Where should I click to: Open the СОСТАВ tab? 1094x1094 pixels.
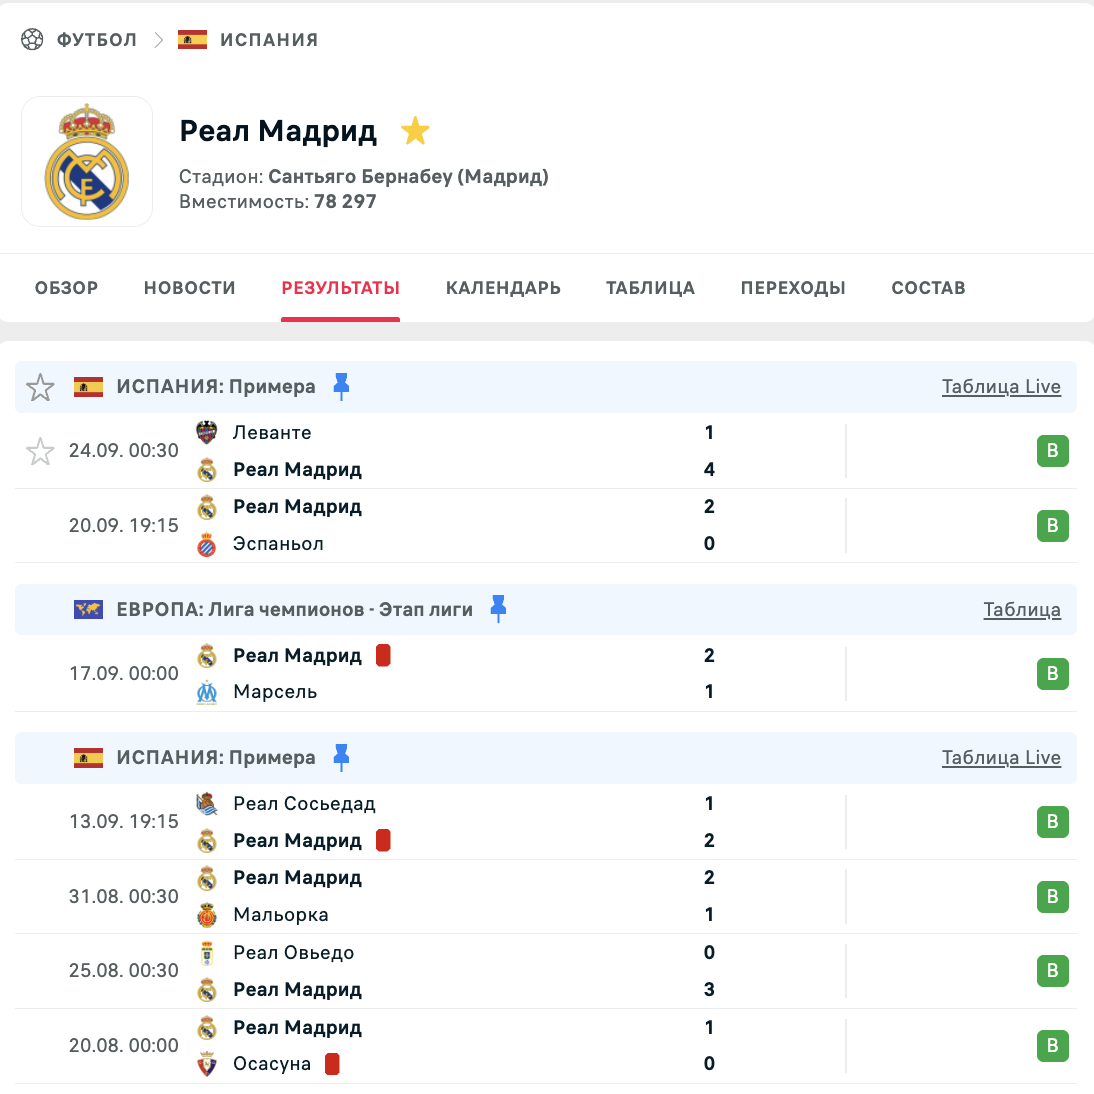pyautogui.click(x=929, y=287)
